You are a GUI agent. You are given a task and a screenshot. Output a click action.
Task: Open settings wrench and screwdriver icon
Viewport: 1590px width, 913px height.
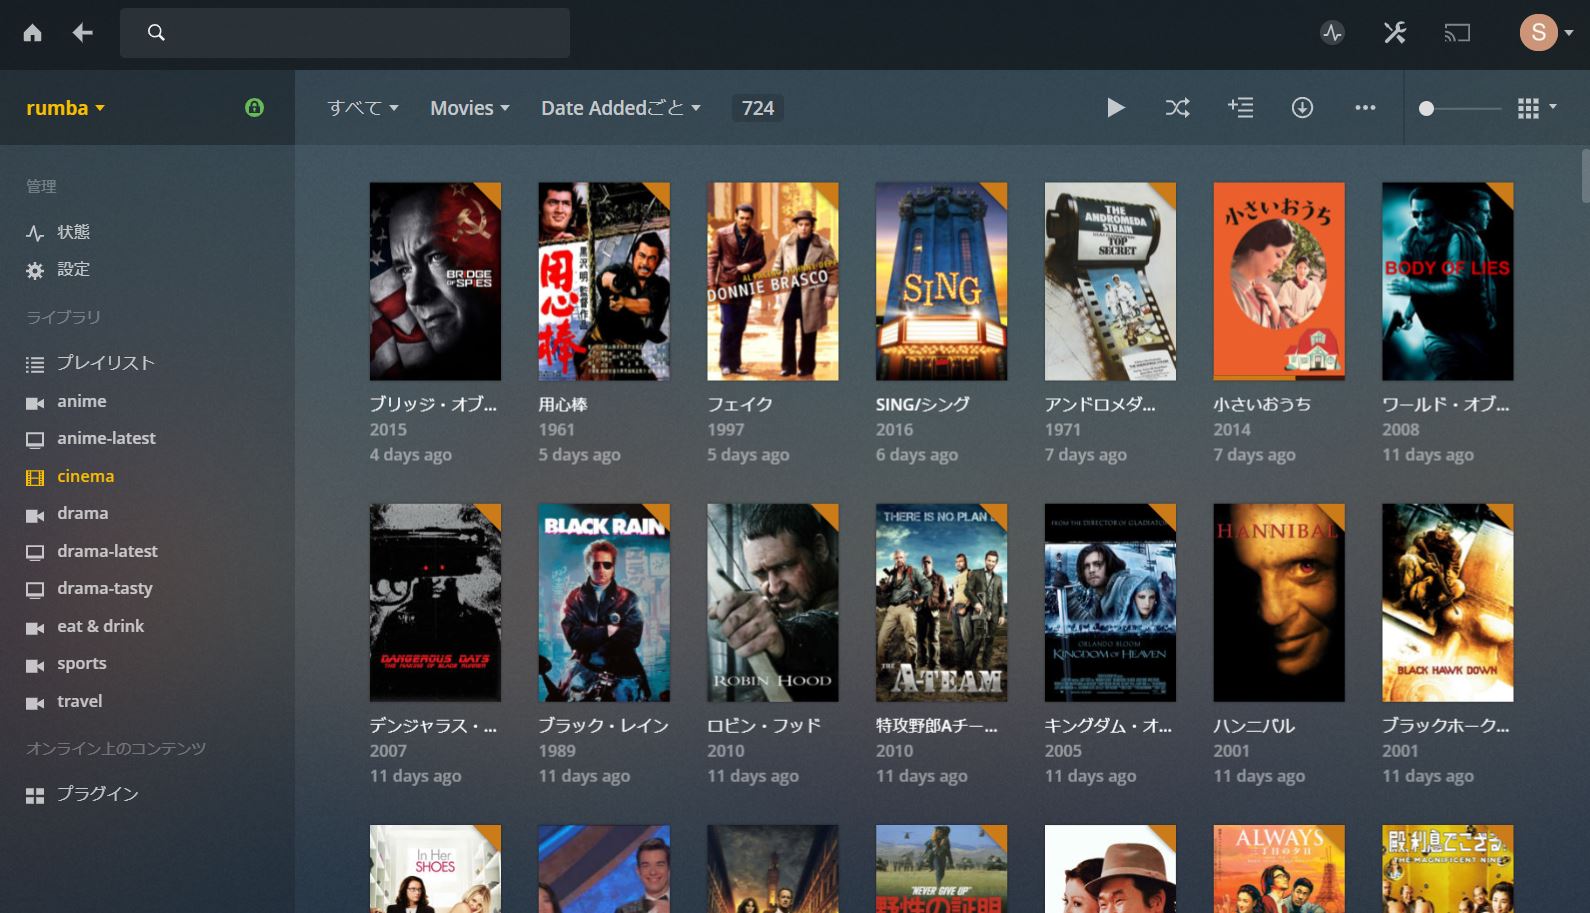click(x=1395, y=33)
